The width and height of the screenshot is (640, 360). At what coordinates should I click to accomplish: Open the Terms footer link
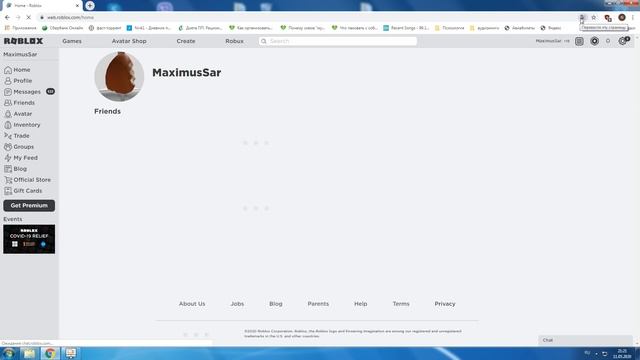click(x=401, y=304)
